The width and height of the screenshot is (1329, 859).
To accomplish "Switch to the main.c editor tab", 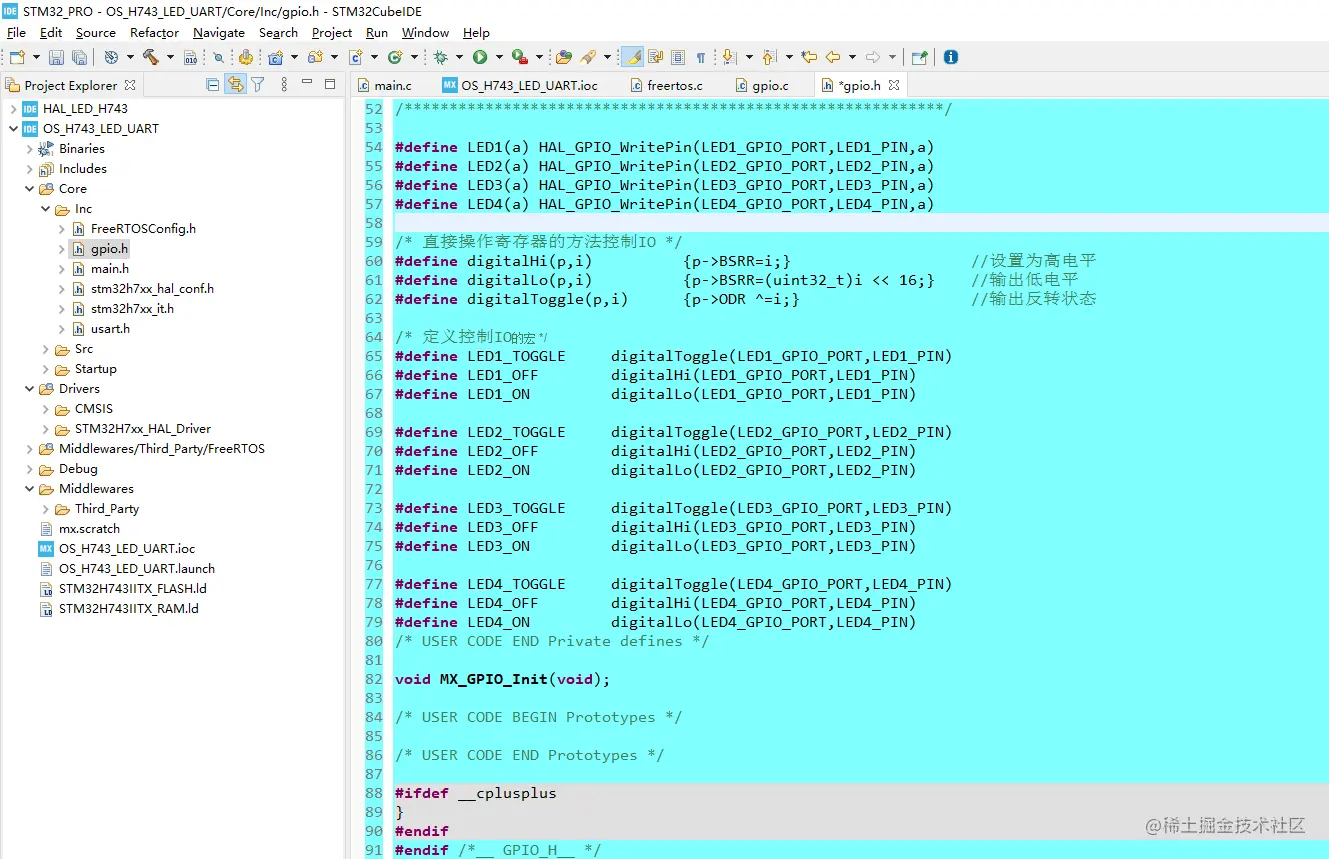I will [385, 85].
